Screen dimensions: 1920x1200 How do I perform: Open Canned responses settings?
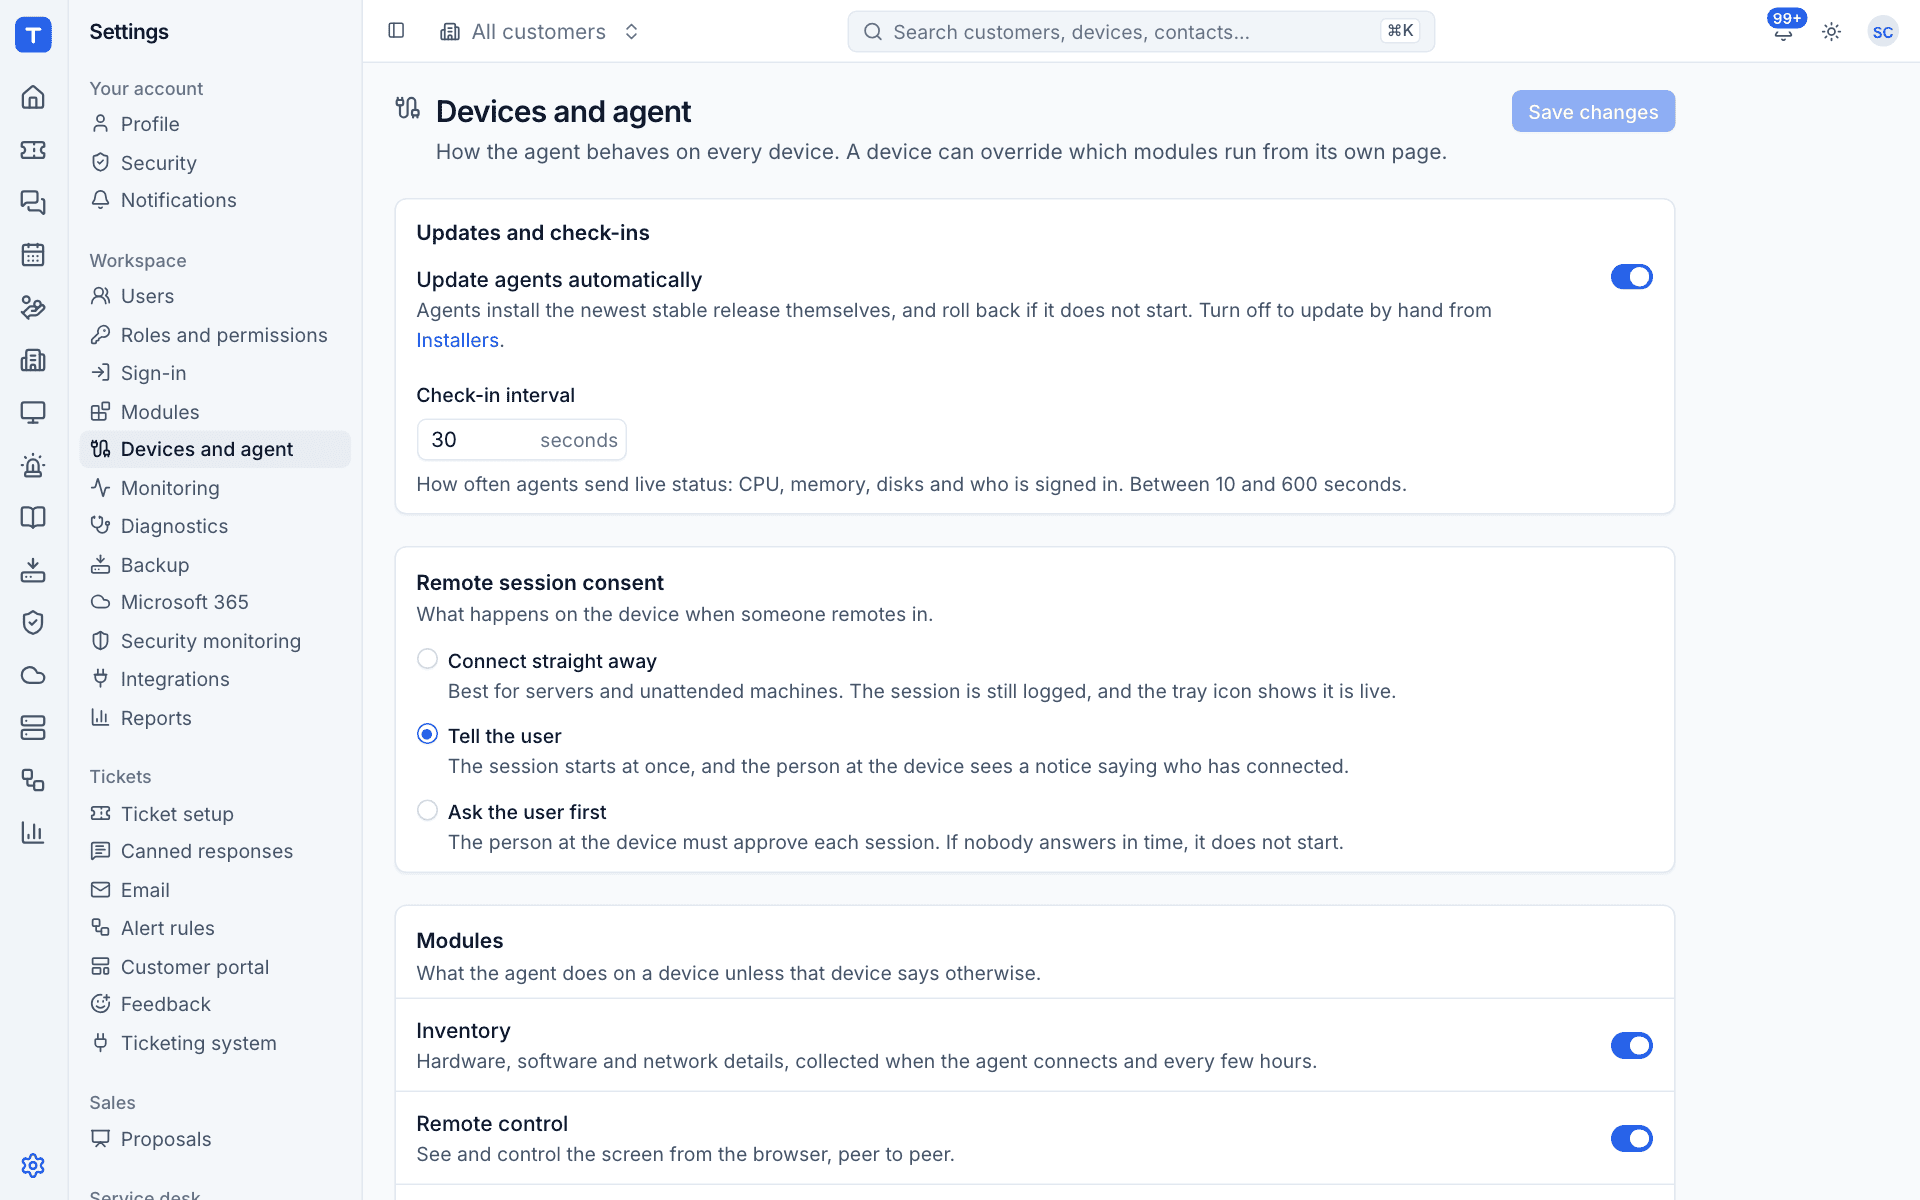point(215,851)
